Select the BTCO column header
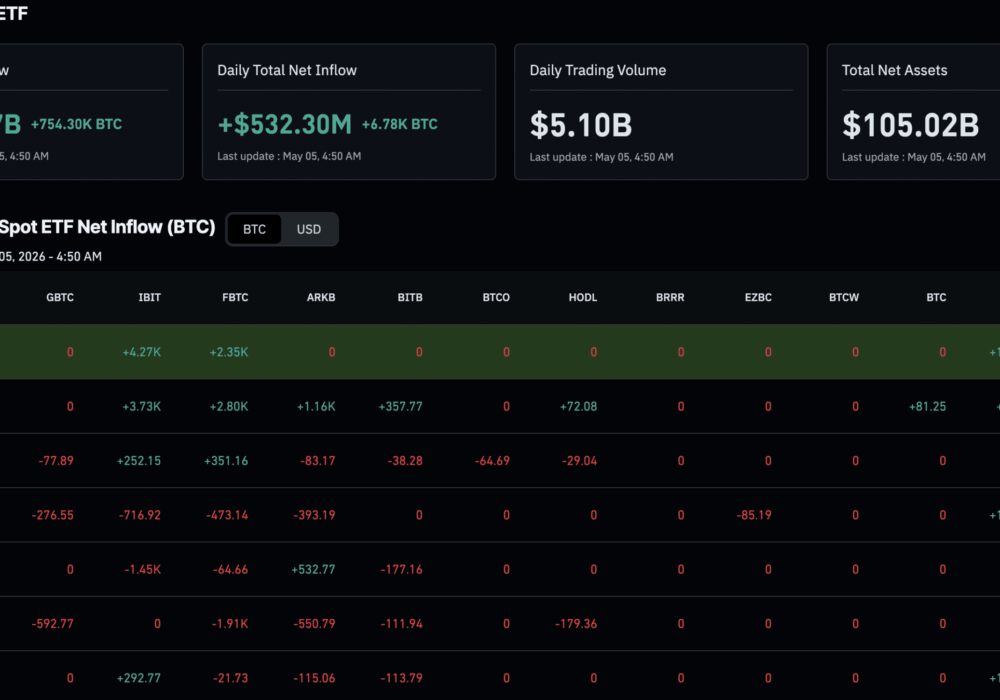Screen dimensions: 1000x700 coord(496,298)
